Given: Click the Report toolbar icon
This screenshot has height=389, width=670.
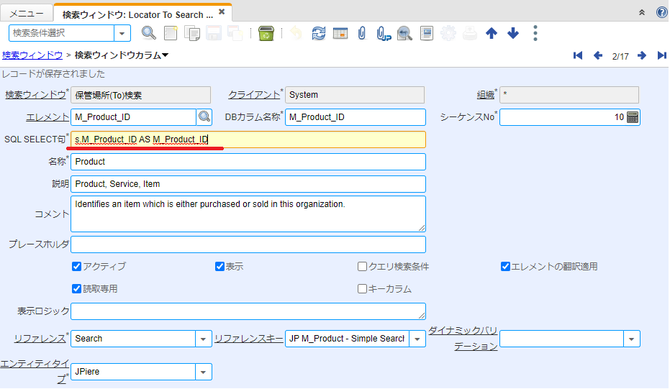Looking at the screenshot, I should (426, 33).
